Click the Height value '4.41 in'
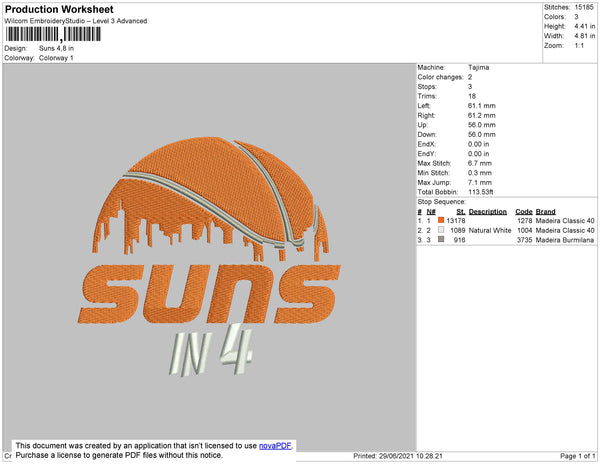Viewport: 600px width, 464px height. pyautogui.click(x=585, y=26)
